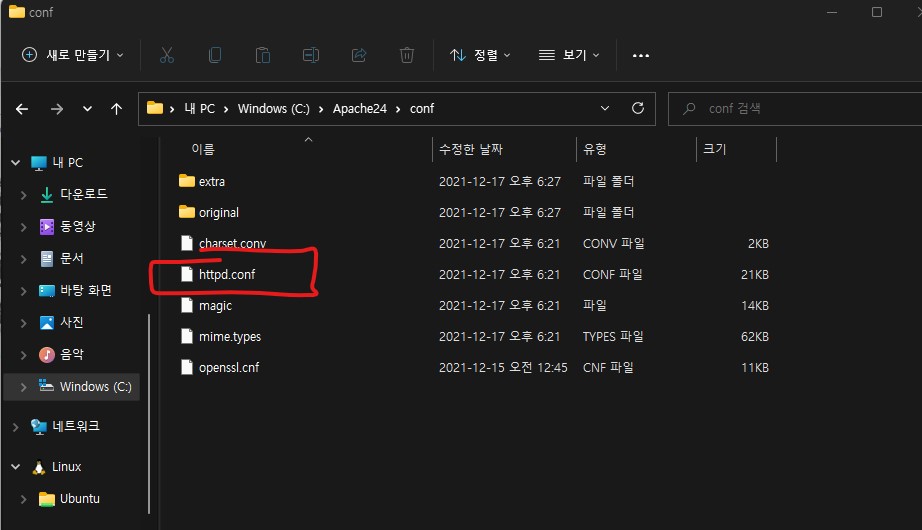Click the Rename icon in toolbar
922x530 pixels.
click(311, 55)
